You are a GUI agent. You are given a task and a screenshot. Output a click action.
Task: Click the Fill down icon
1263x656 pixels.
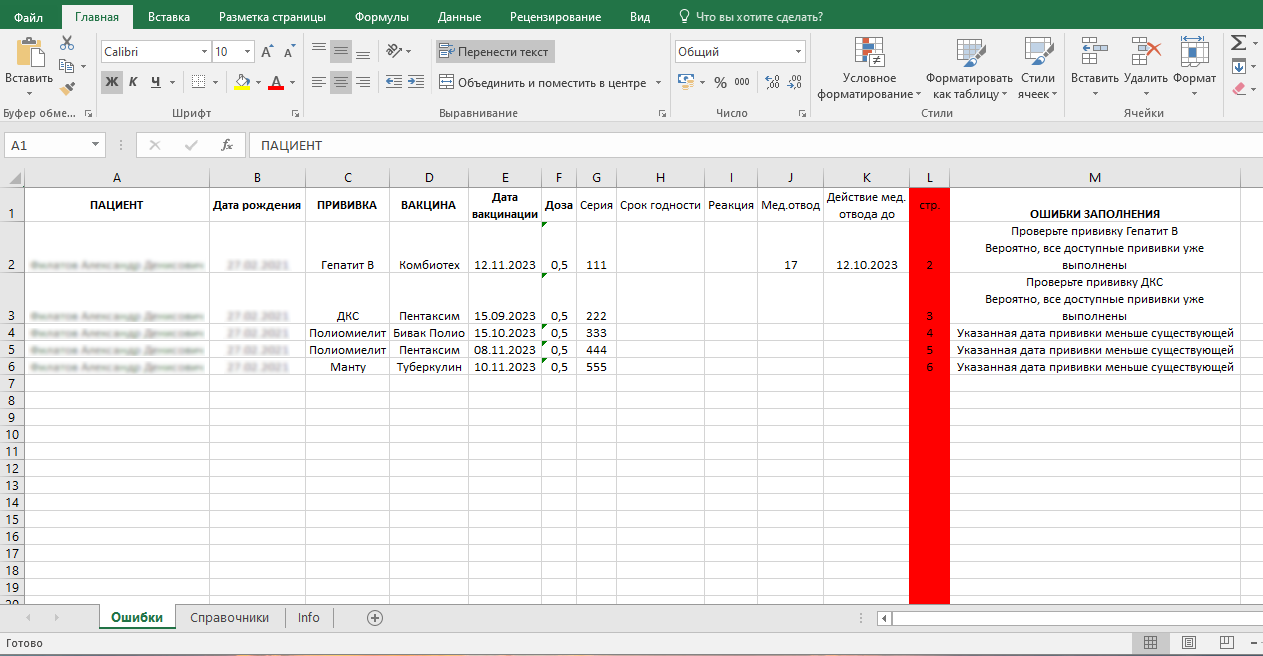click(1238, 66)
